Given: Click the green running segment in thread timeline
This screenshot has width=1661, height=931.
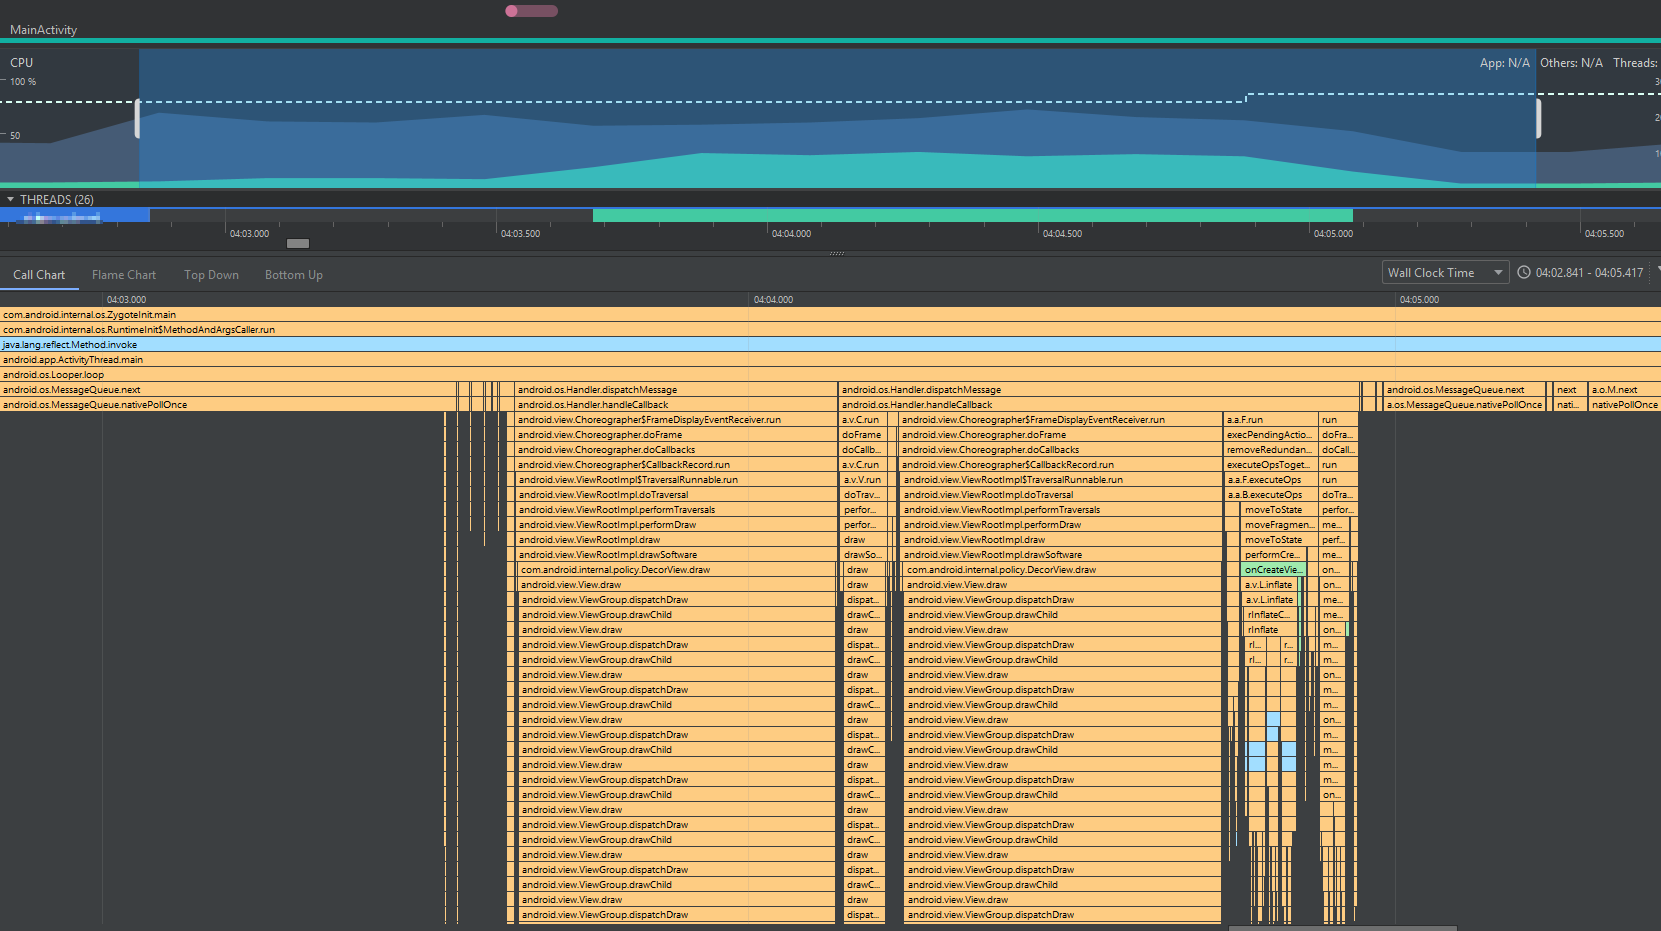Looking at the screenshot, I should (x=972, y=215).
